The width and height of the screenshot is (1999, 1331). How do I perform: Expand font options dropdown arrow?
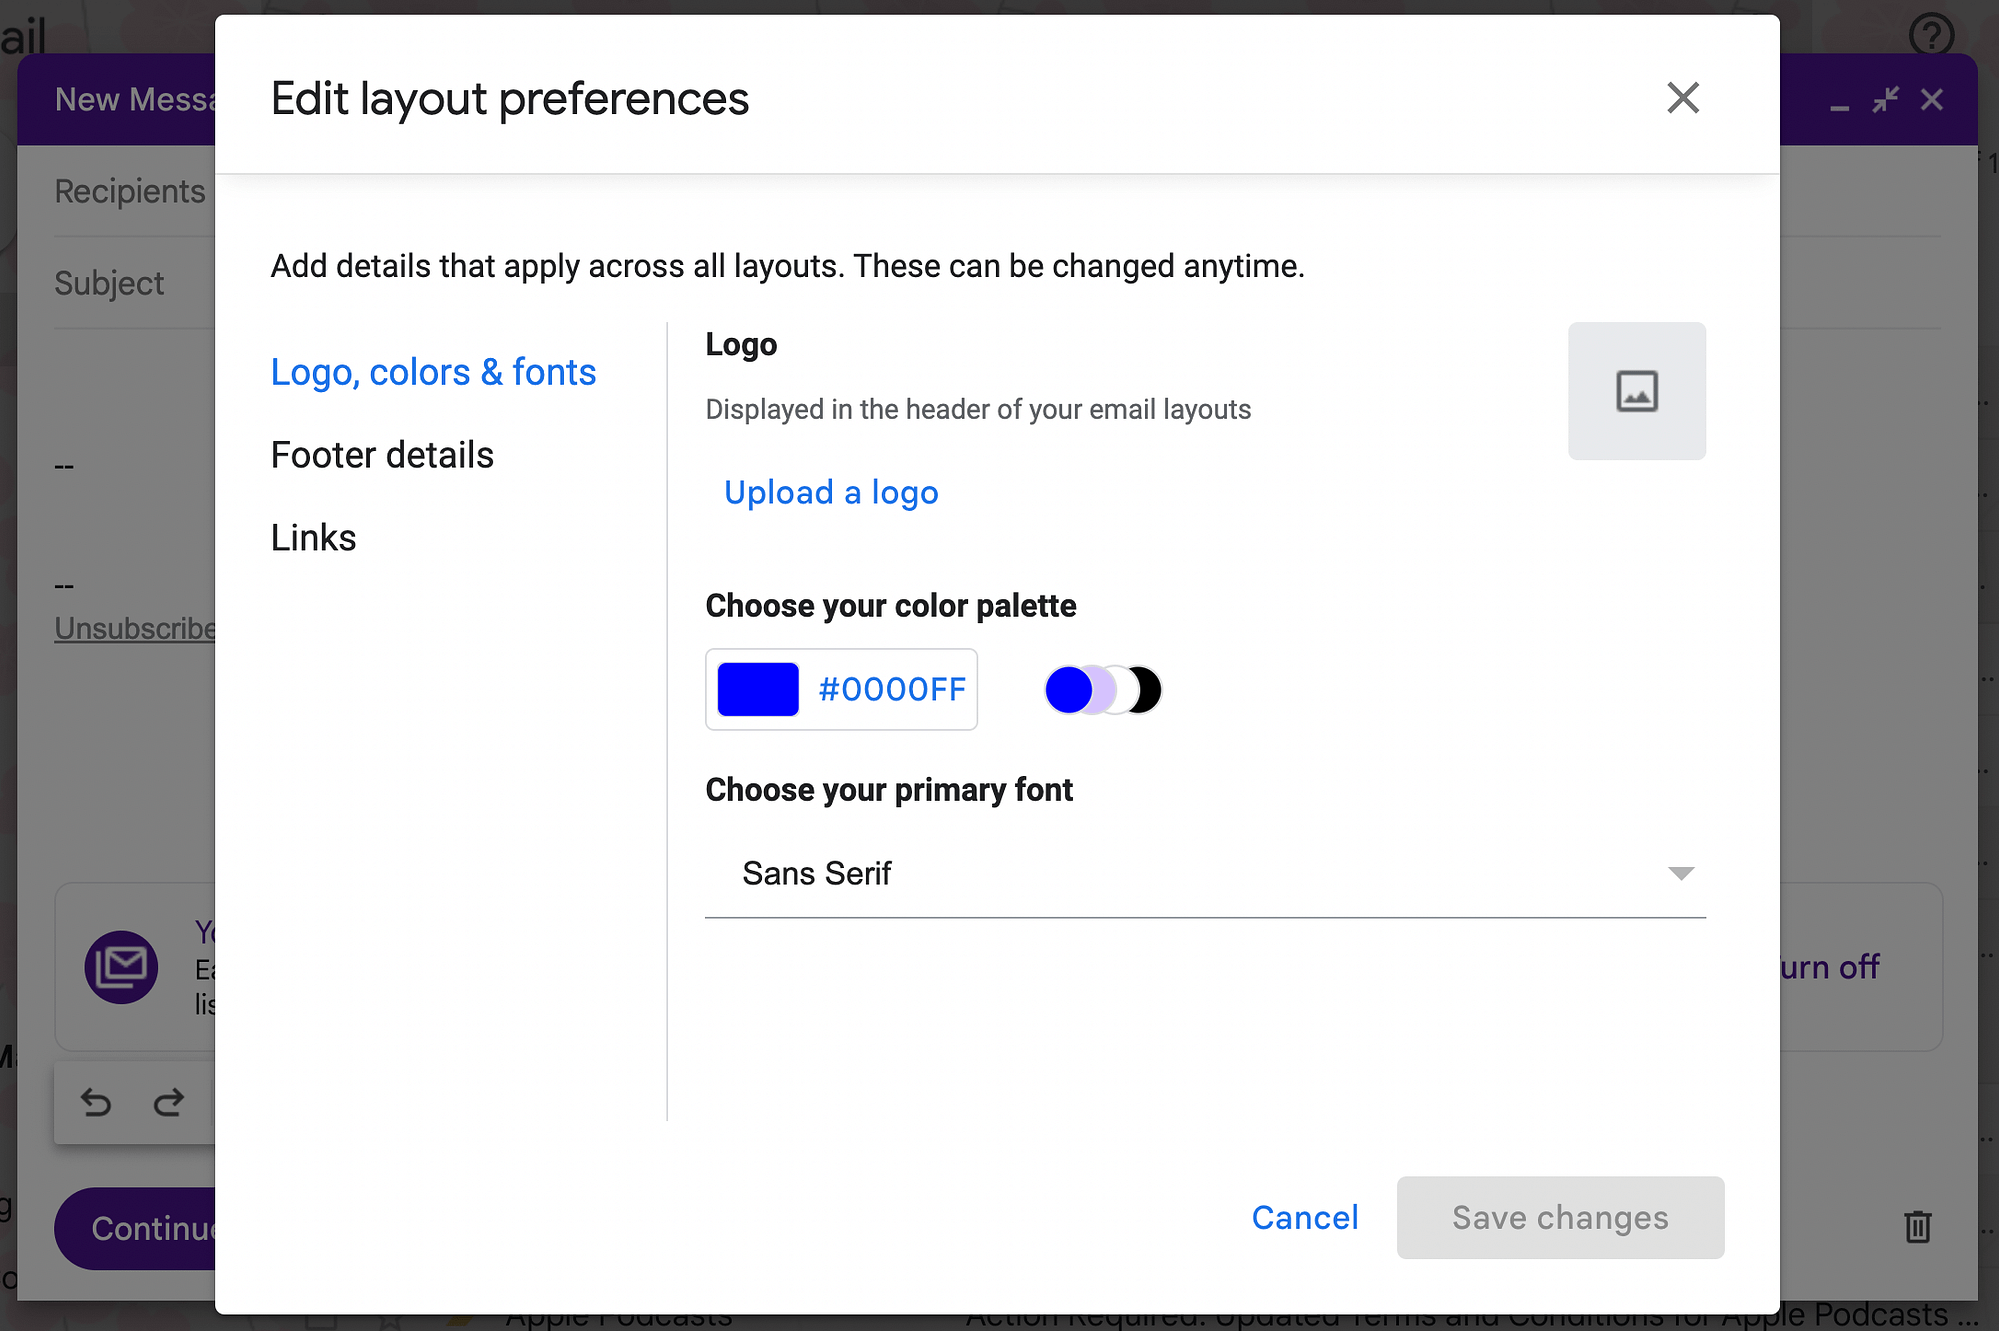pos(1683,873)
